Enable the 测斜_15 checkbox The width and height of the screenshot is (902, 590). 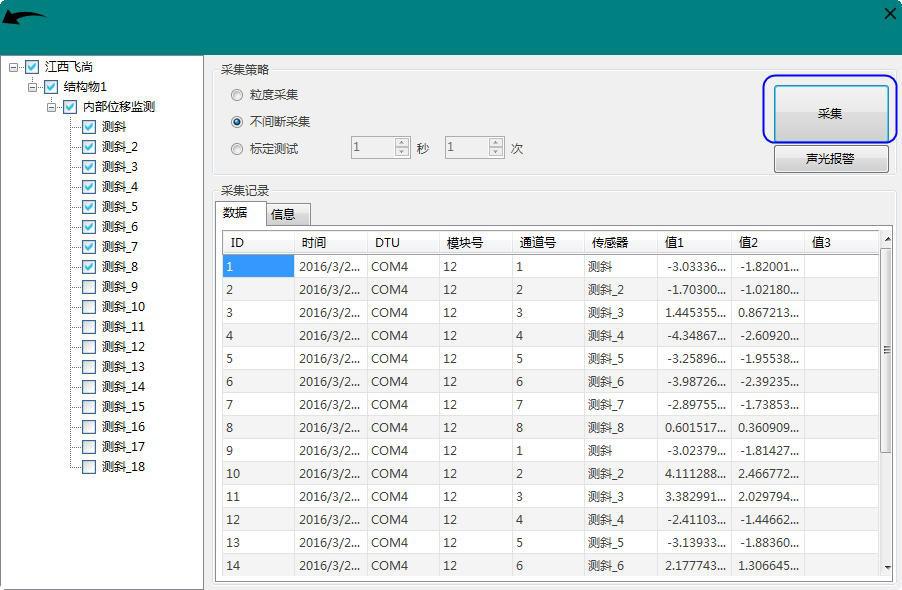89,407
